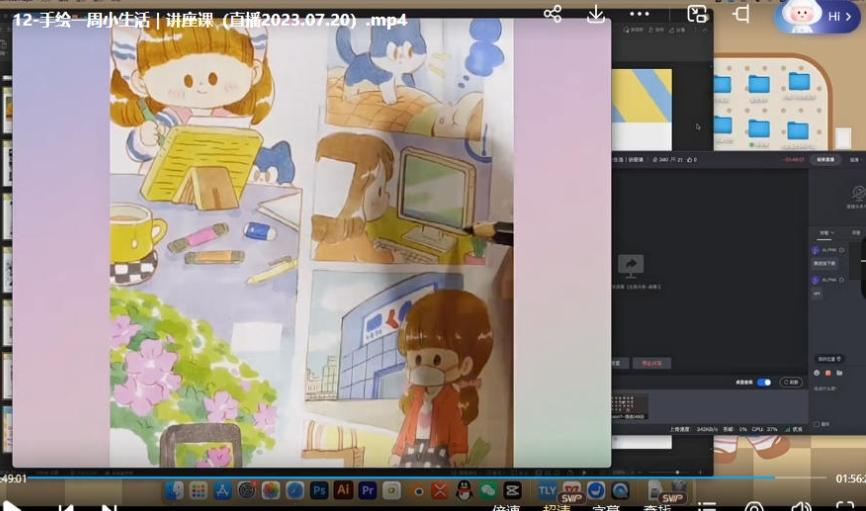This screenshot has height=511, width=866.
Task: Open the Hi assistant mascot button
Action: (817, 16)
